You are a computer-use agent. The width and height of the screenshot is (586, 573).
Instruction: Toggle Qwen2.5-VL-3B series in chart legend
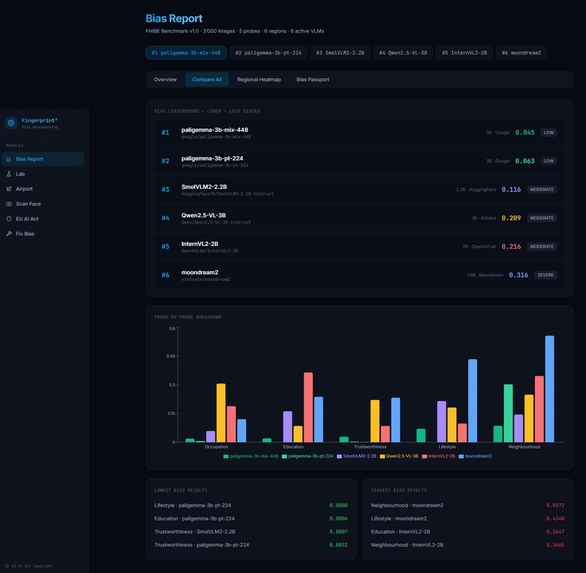[399, 456]
